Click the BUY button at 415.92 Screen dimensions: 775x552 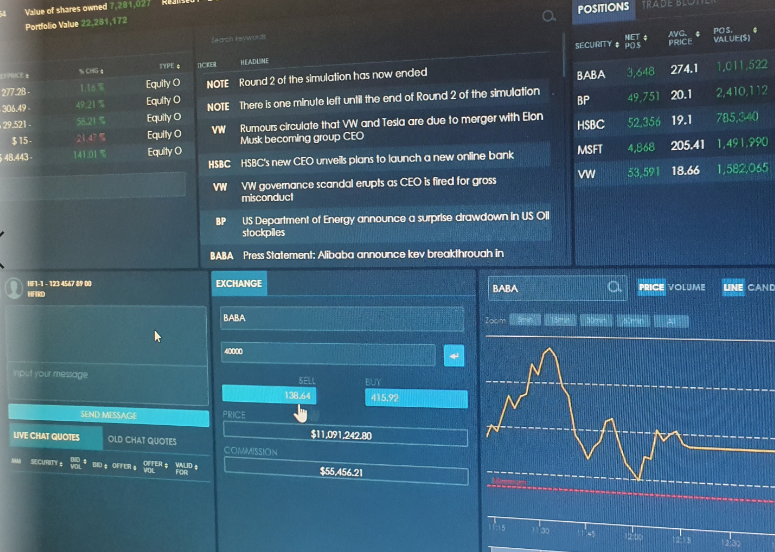click(416, 398)
